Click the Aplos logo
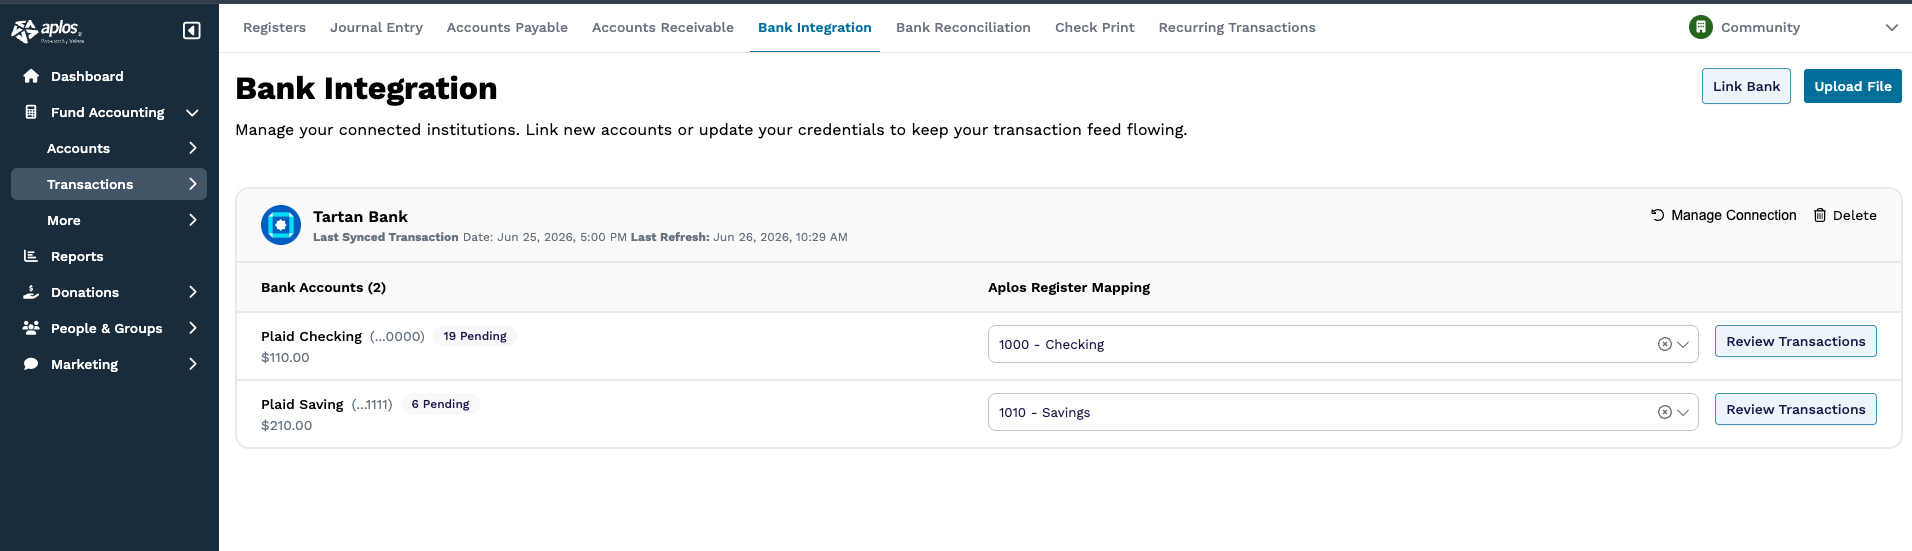 (x=47, y=31)
